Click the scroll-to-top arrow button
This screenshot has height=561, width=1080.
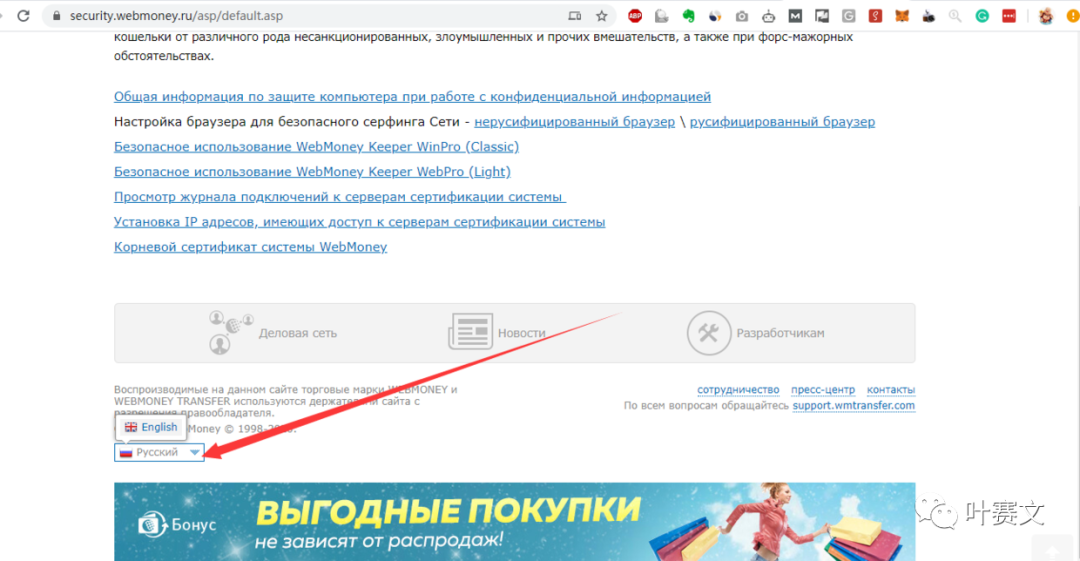tap(1052, 550)
